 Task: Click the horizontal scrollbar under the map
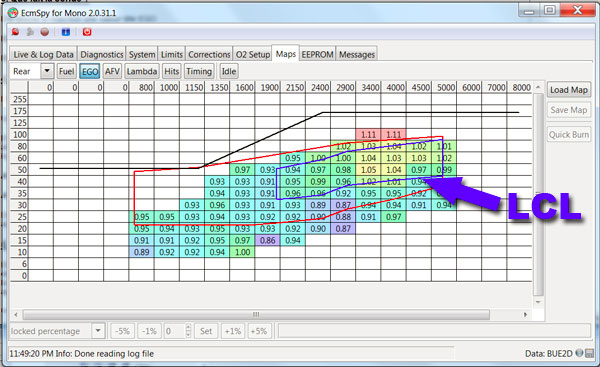tap(256, 315)
